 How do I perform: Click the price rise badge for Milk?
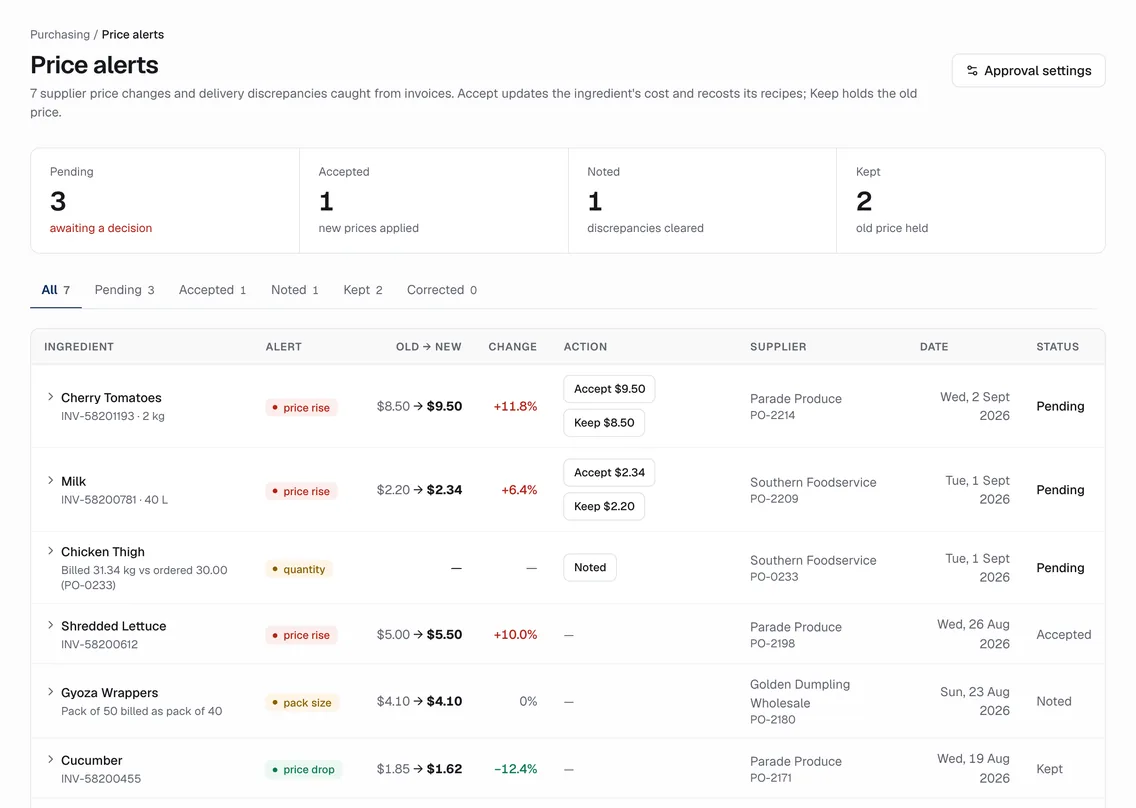[301, 491]
